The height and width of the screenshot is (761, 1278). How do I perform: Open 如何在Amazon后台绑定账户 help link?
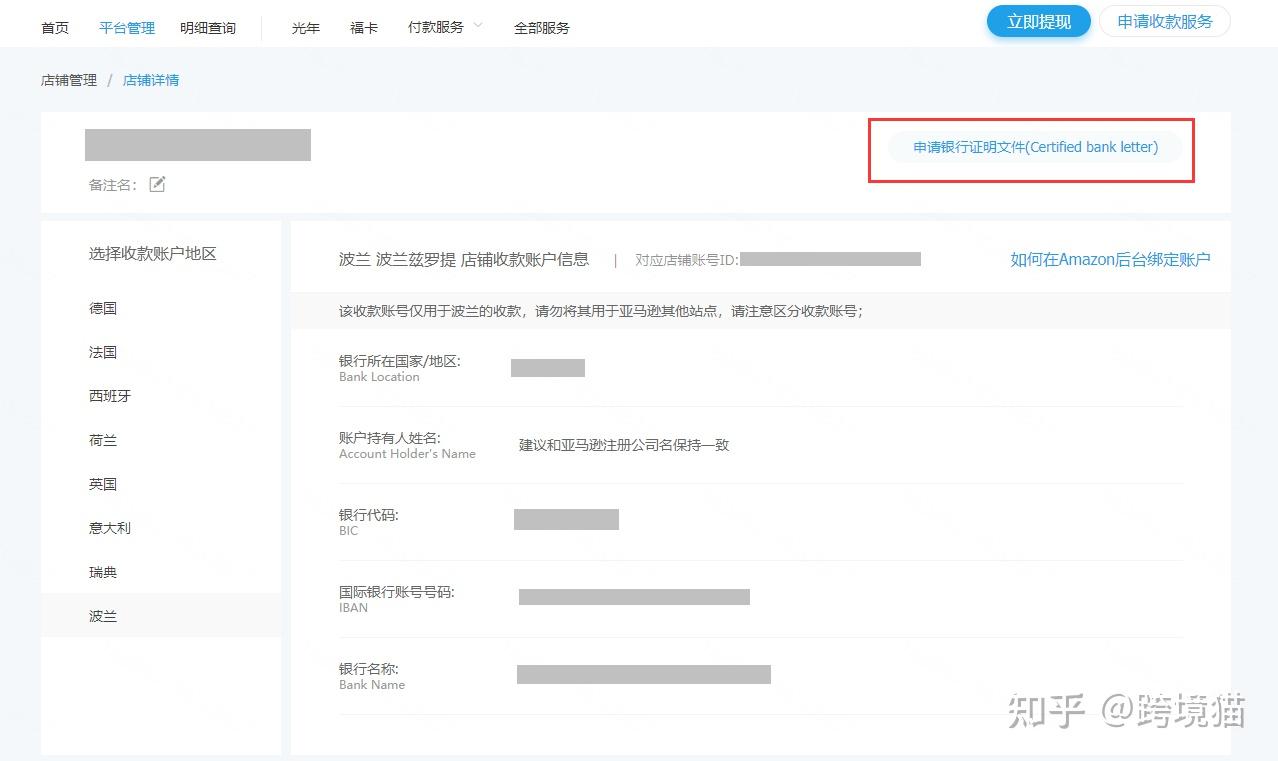1110,259
